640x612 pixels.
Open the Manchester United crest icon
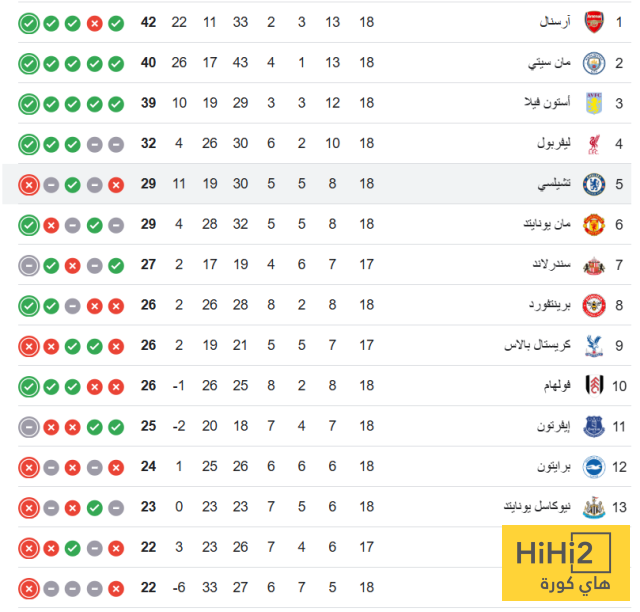(x=594, y=225)
